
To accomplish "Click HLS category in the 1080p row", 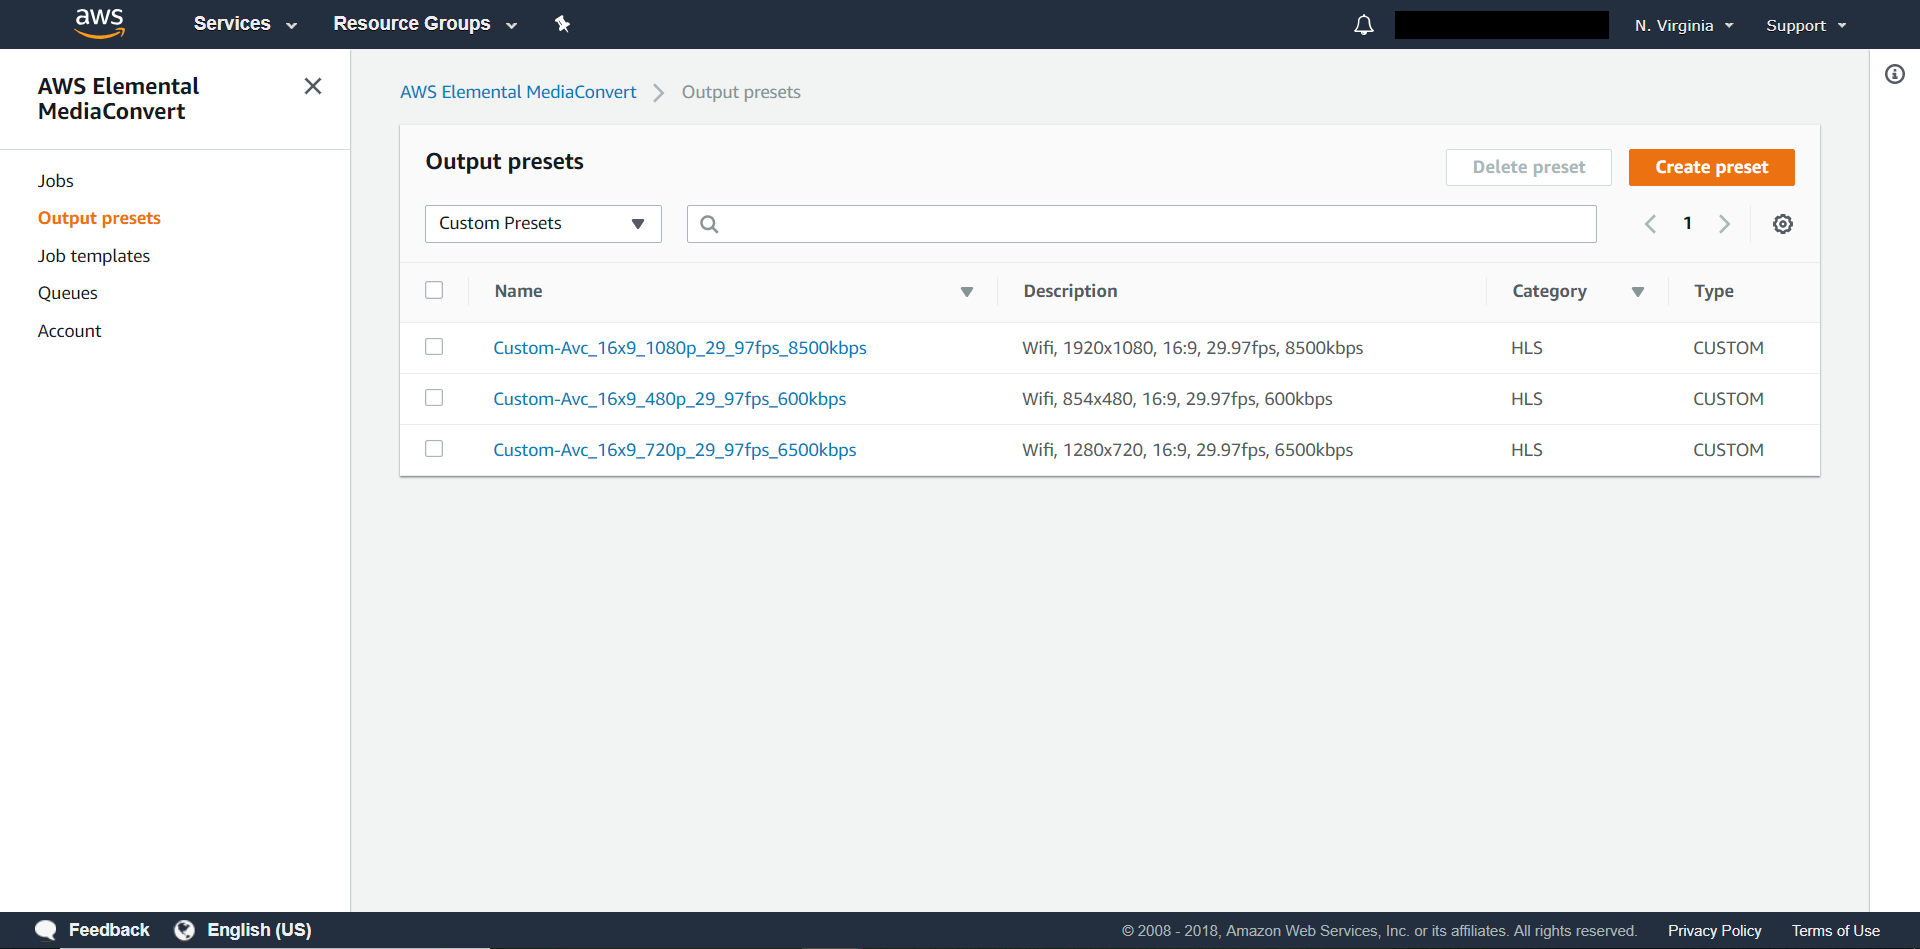I will pyautogui.click(x=1527, y=348).
